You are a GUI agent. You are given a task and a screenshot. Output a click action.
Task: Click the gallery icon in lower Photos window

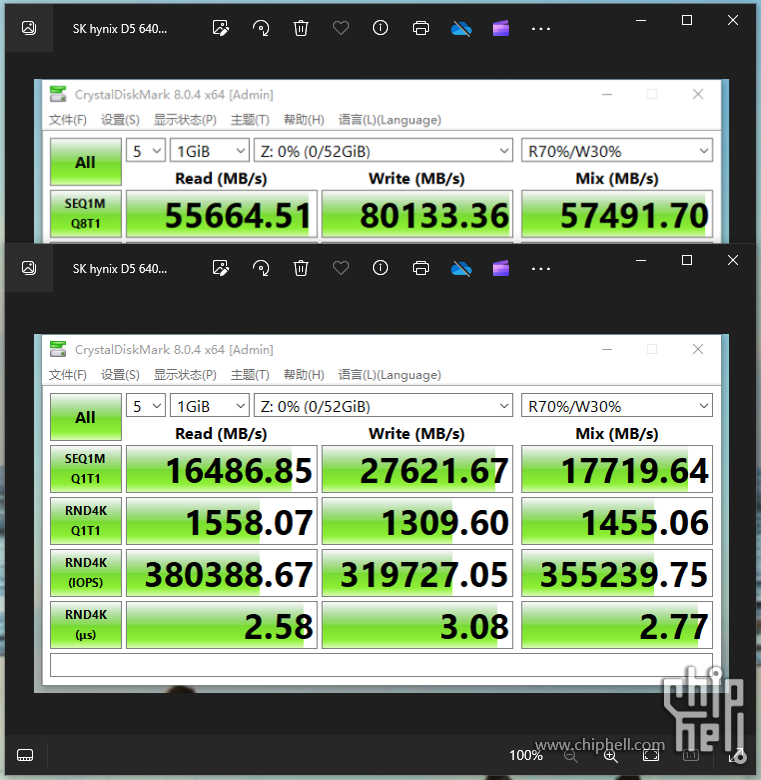(29, 268)
